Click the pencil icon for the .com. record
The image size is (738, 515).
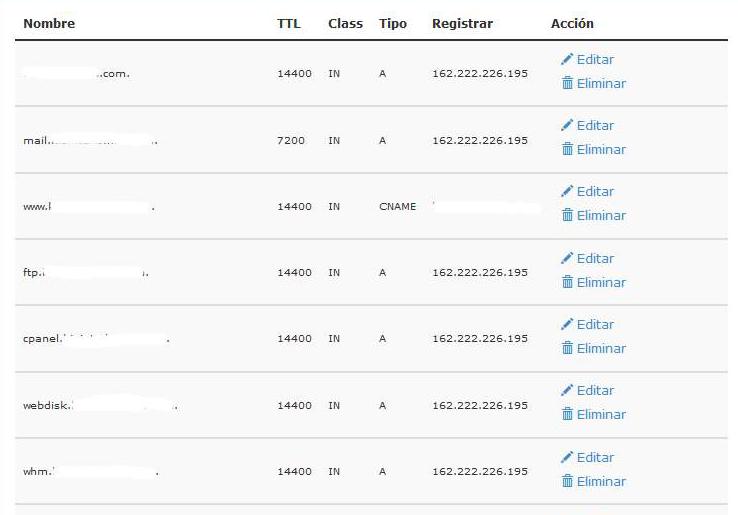pos(567,59)
